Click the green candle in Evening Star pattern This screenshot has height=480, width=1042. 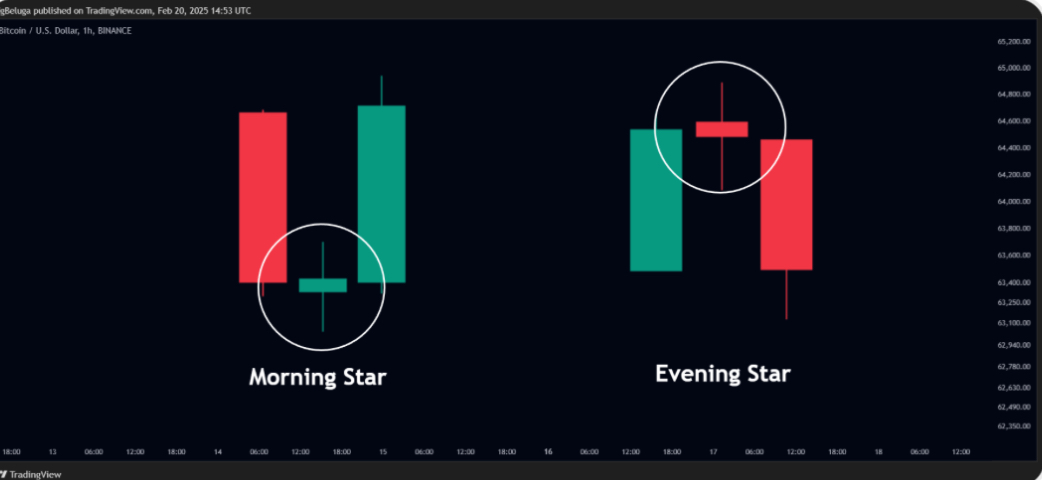(x=656, y=200)
